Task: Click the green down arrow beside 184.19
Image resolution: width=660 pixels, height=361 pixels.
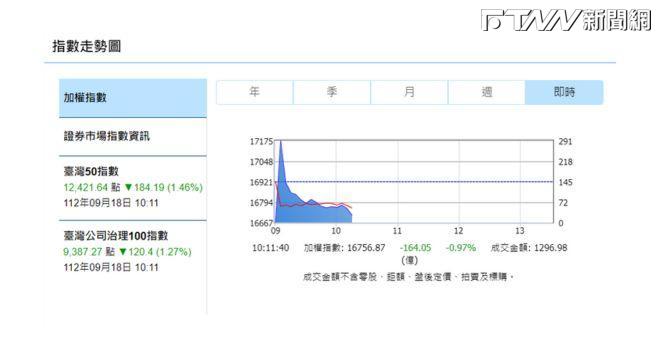Action: [x=128, y=187]
